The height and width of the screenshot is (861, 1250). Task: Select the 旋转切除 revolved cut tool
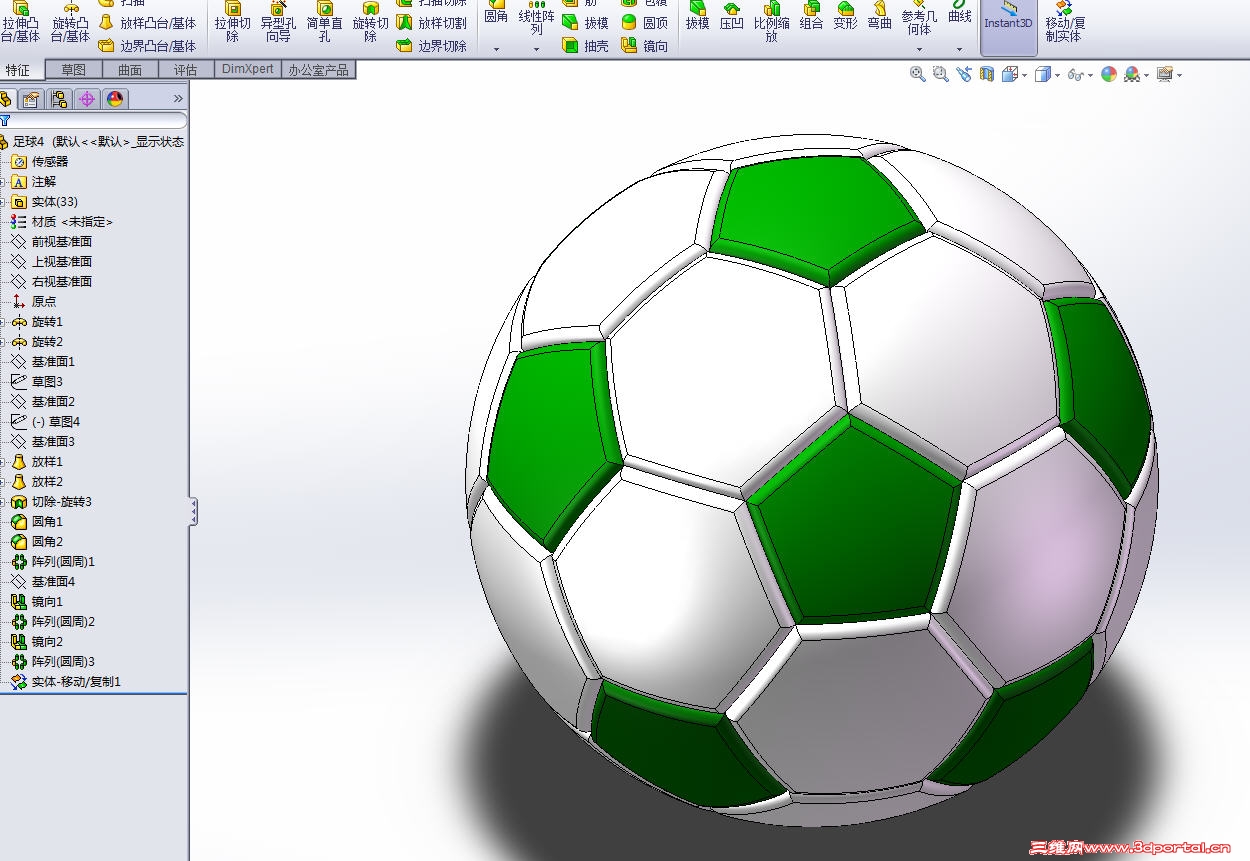point(370,22)
